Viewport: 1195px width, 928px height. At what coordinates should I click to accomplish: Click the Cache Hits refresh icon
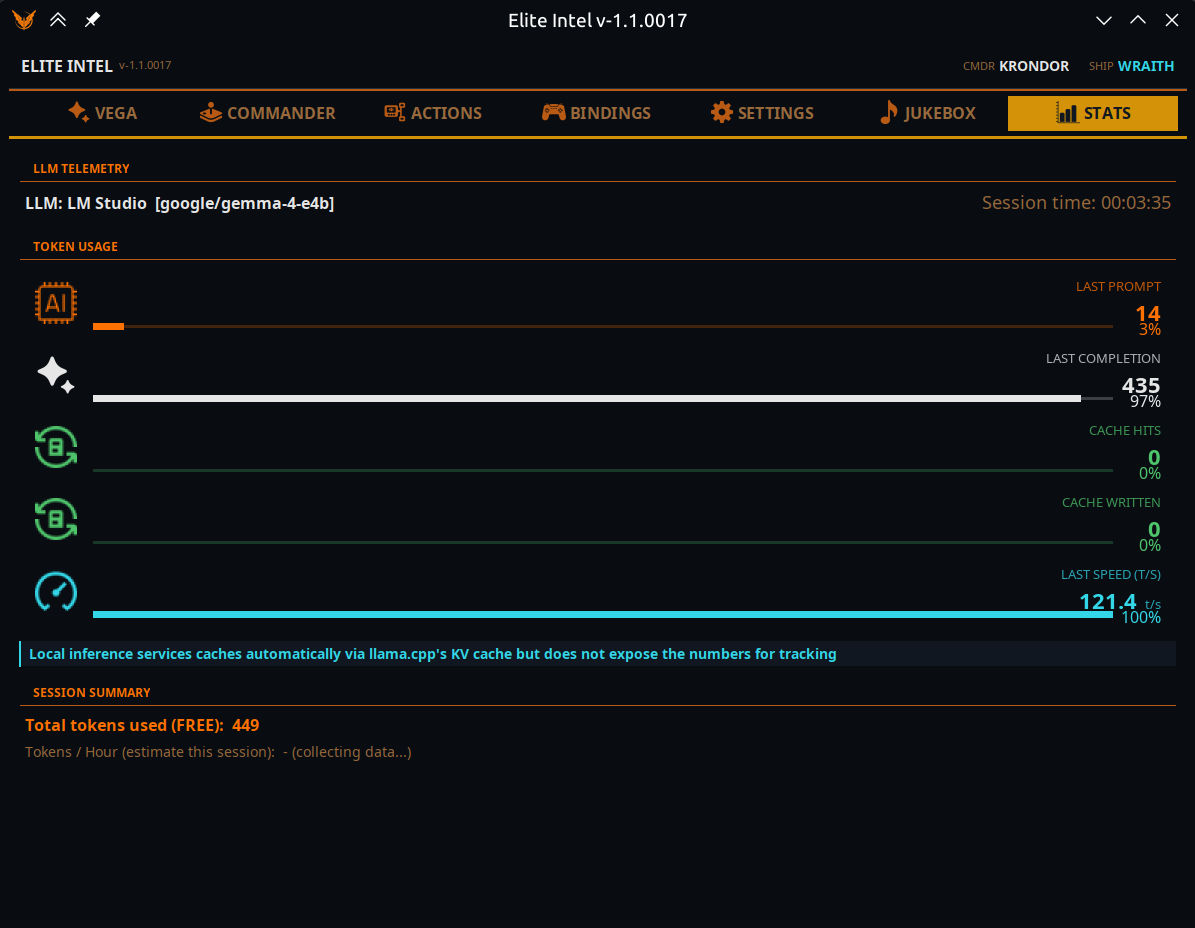coord(56,447)
